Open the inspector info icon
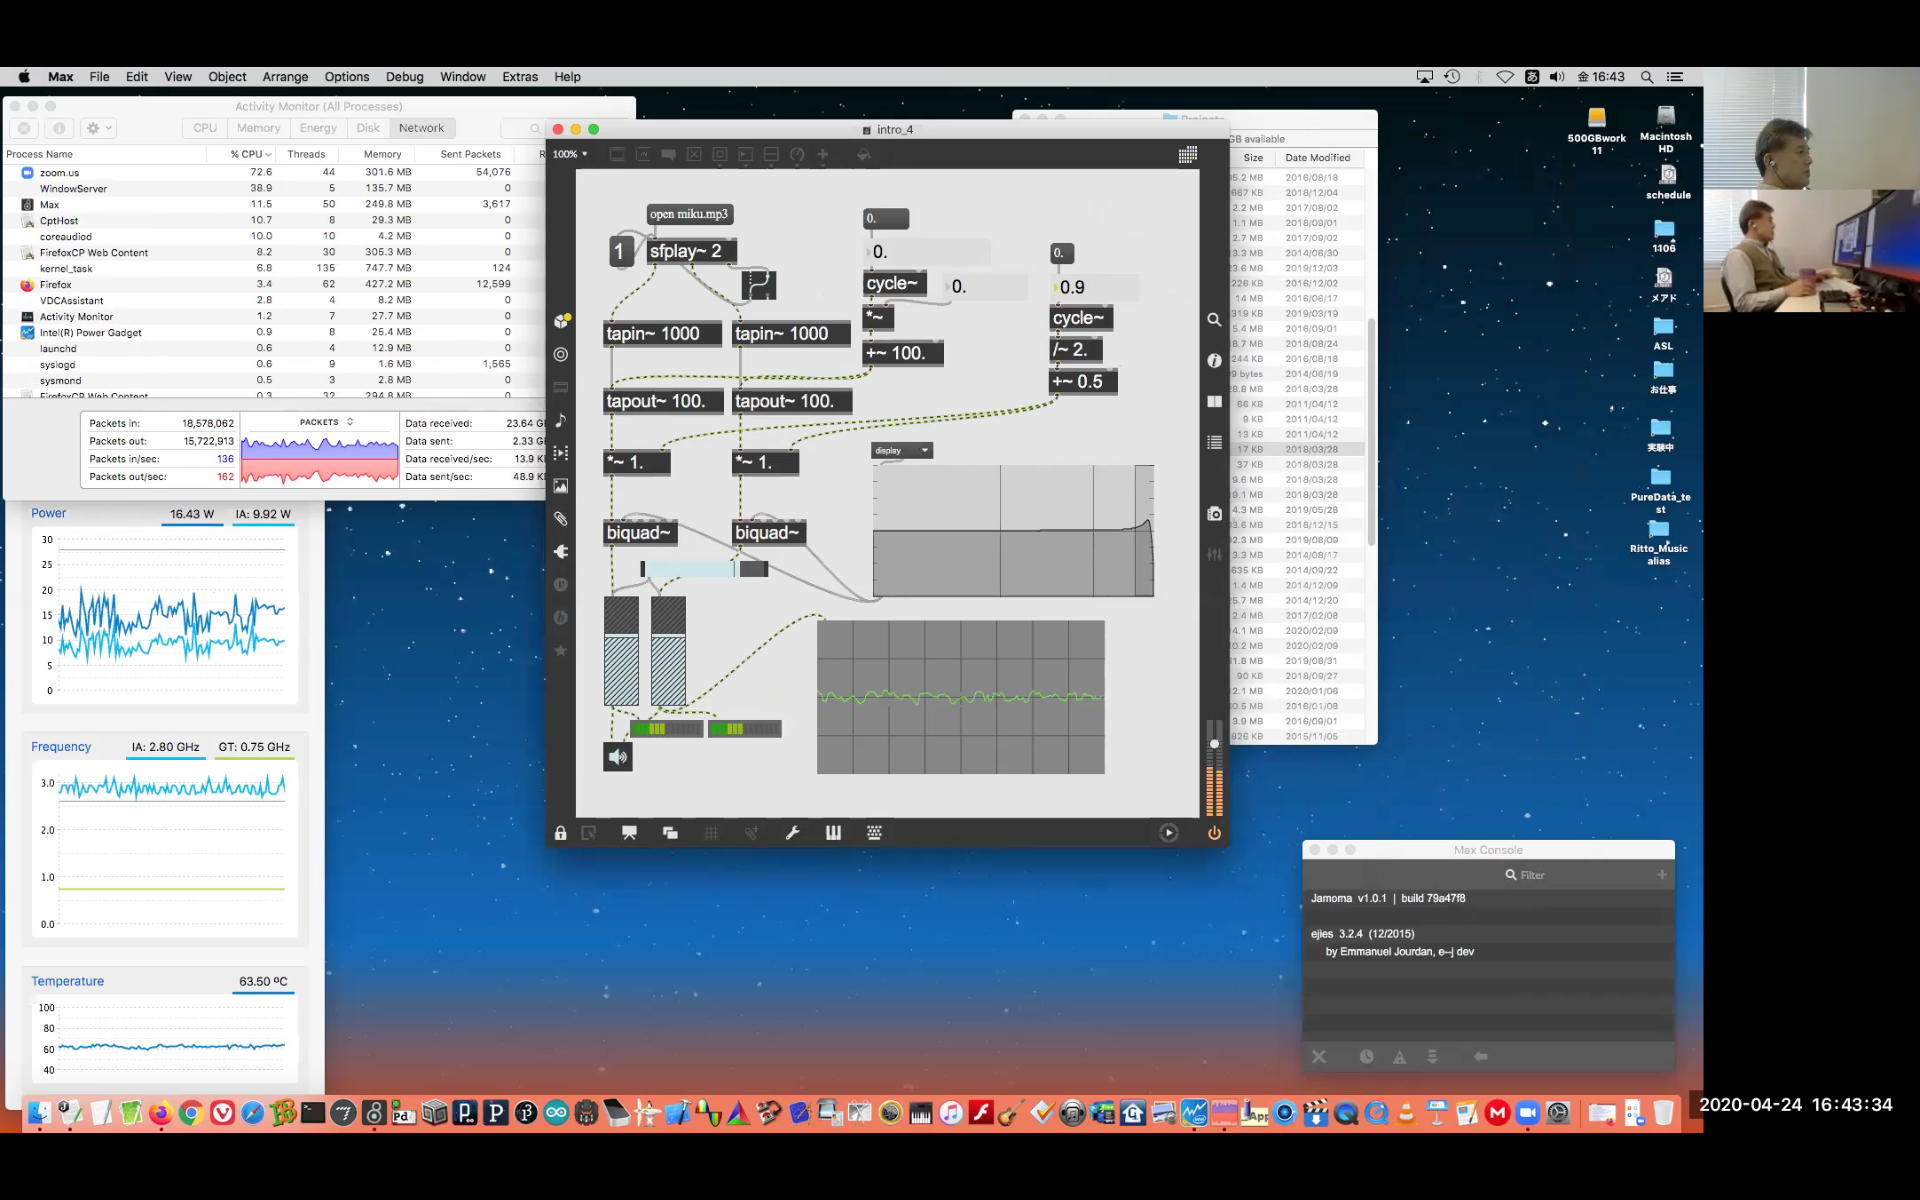This screenshot has width=1920, height=1200. [1214, 360]
